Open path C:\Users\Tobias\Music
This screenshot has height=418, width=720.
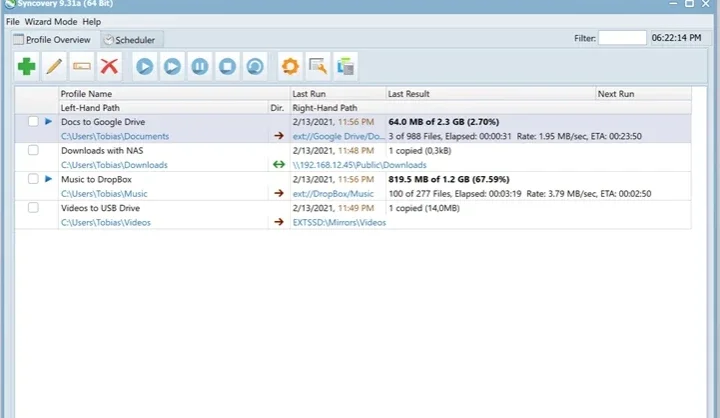click(104, 193)
